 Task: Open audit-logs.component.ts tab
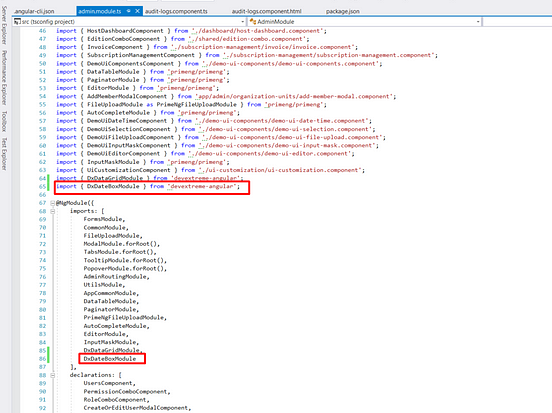click(176, 11)
